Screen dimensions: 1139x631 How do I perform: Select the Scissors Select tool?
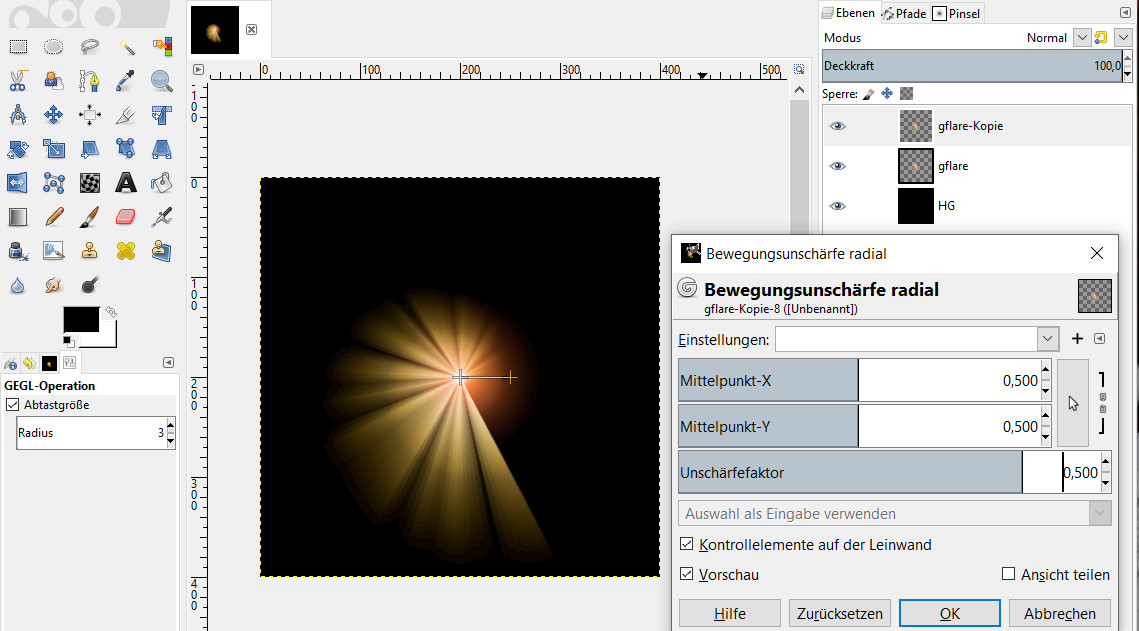click(18, 81)
